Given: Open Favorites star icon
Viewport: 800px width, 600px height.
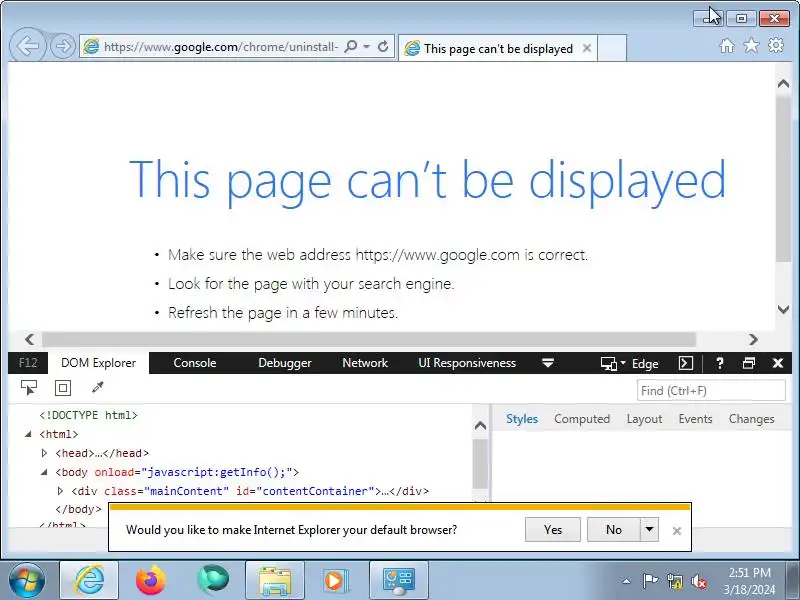Looking at the screenshot, I should (751, 45).
